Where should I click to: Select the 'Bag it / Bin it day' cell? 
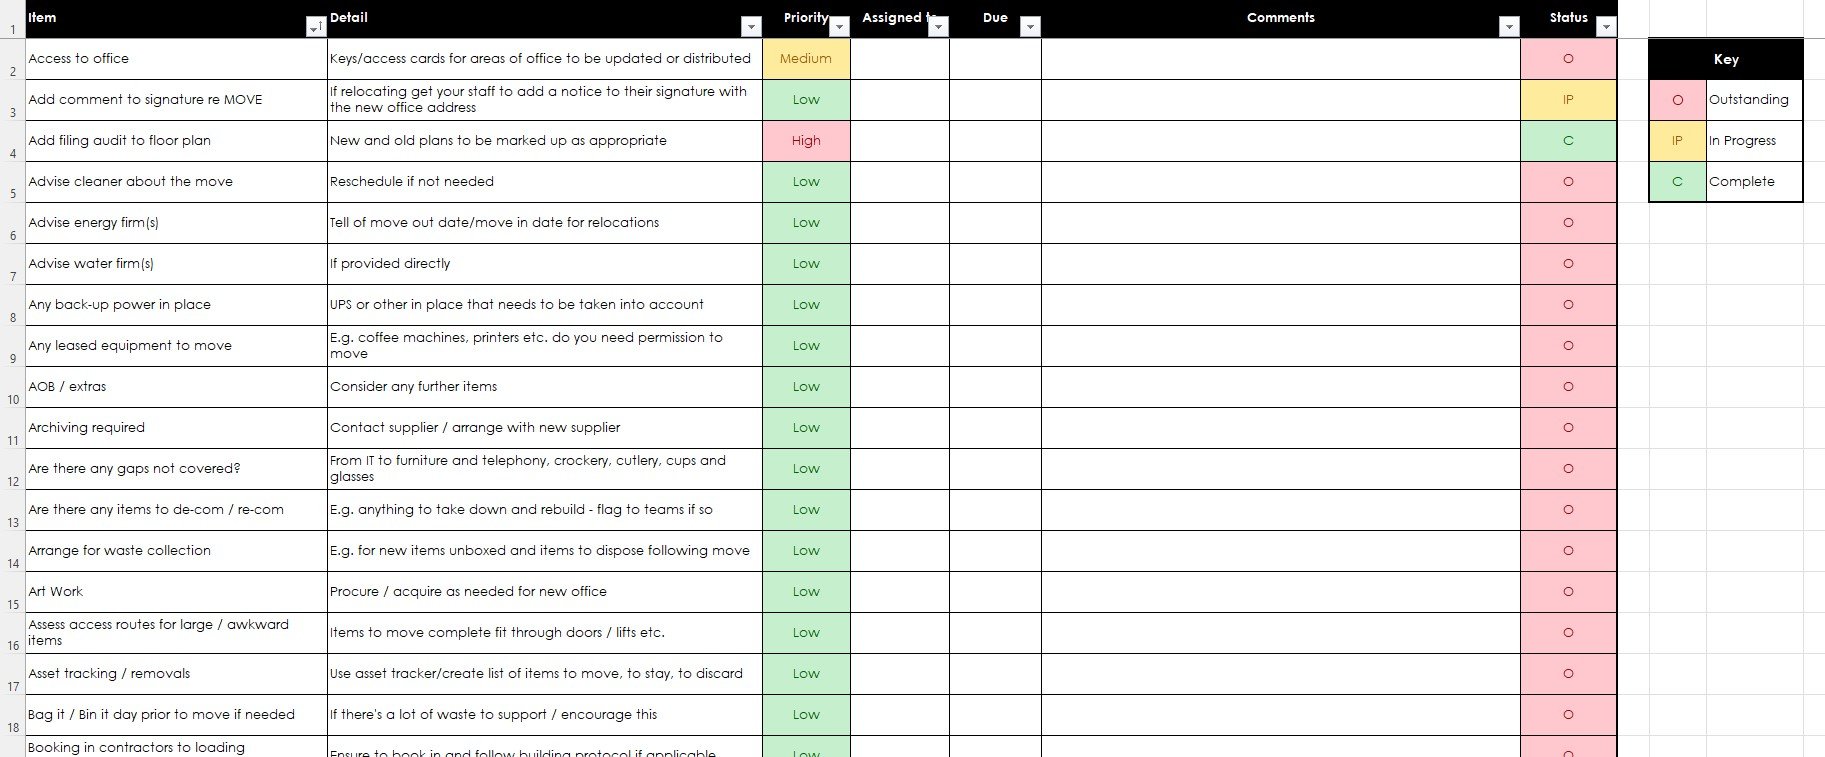click(x=176, y=715)
